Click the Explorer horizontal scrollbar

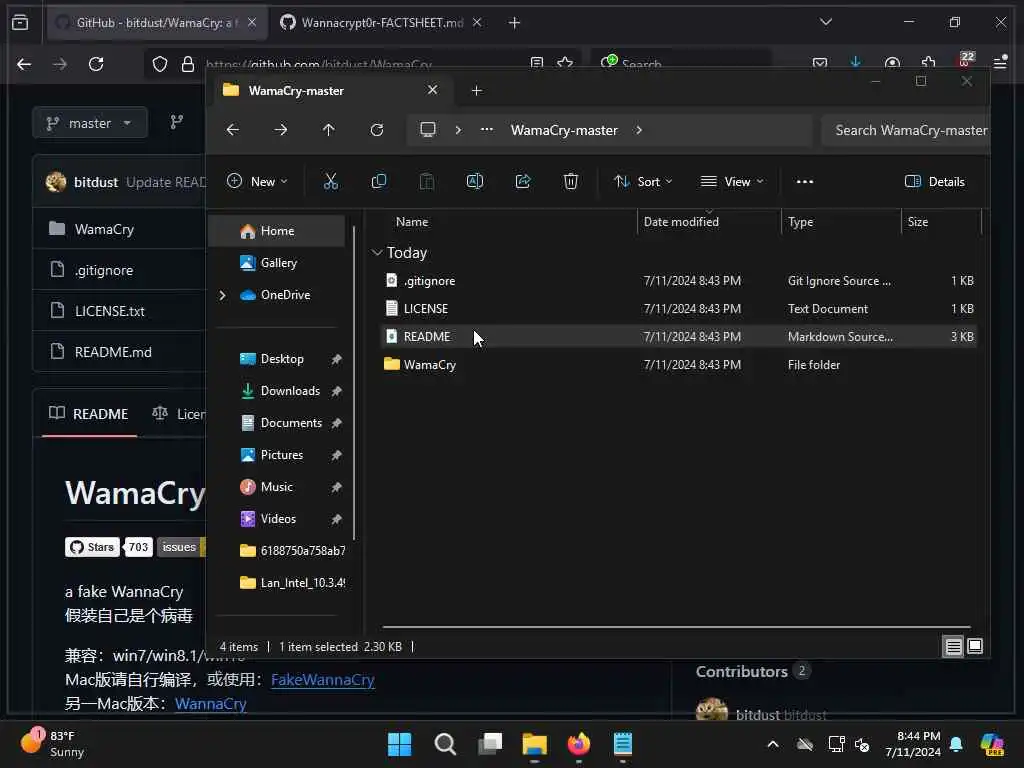click(677, 627)
